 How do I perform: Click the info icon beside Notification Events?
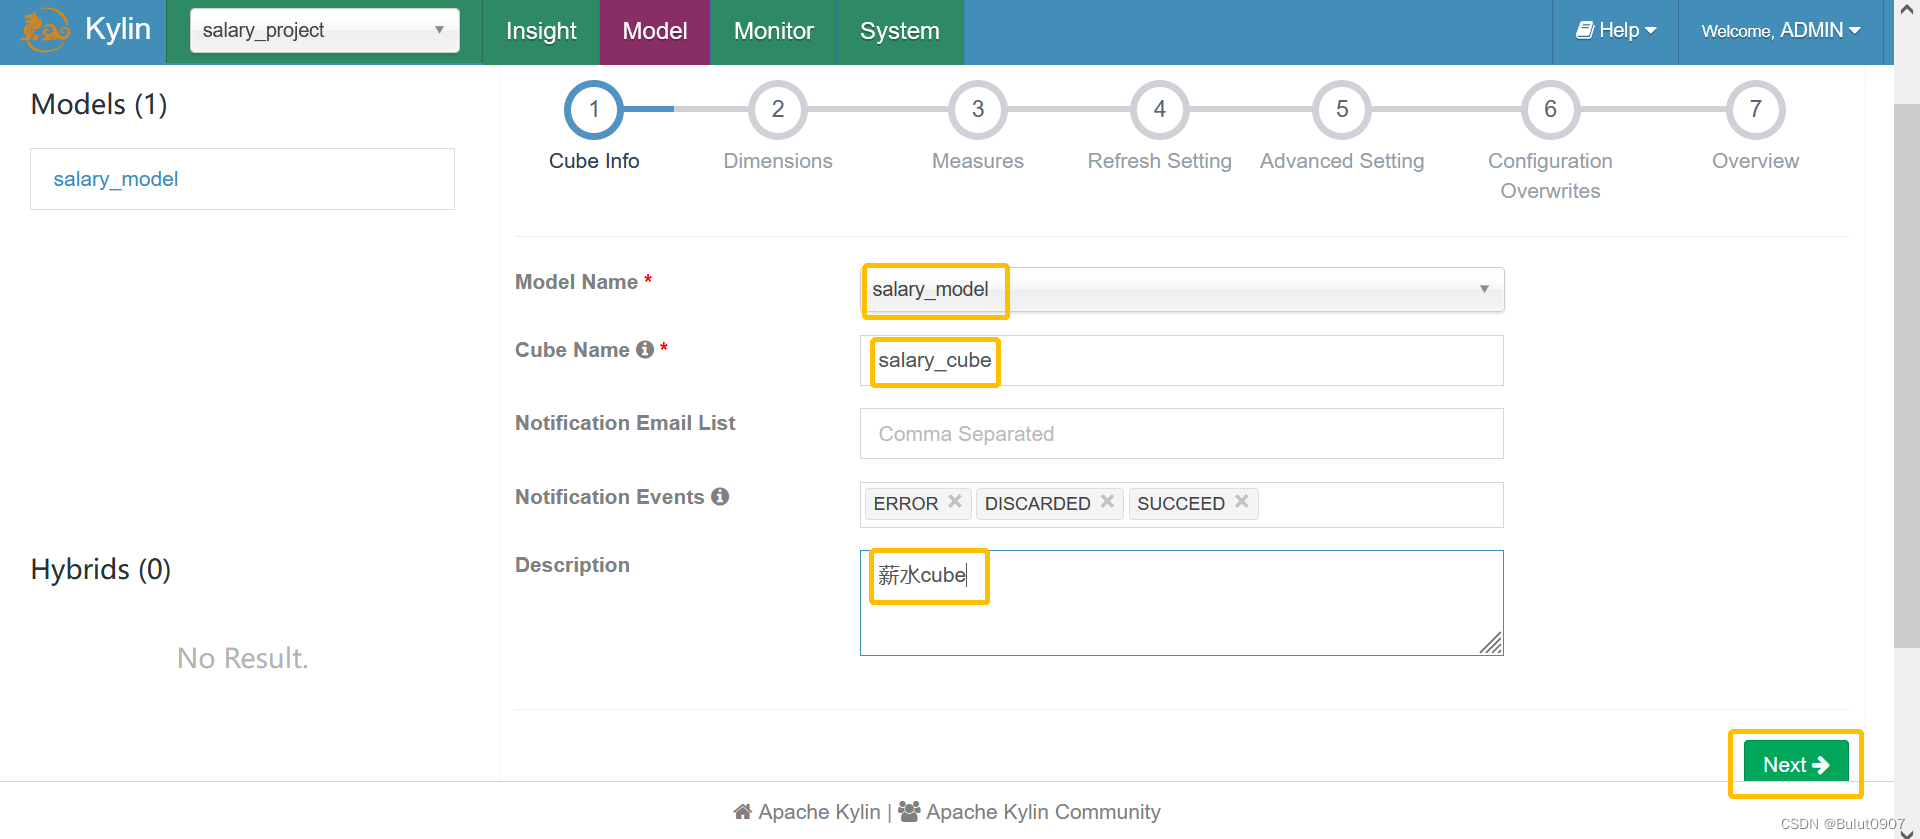pyautogui.click(x=720, y=497)
